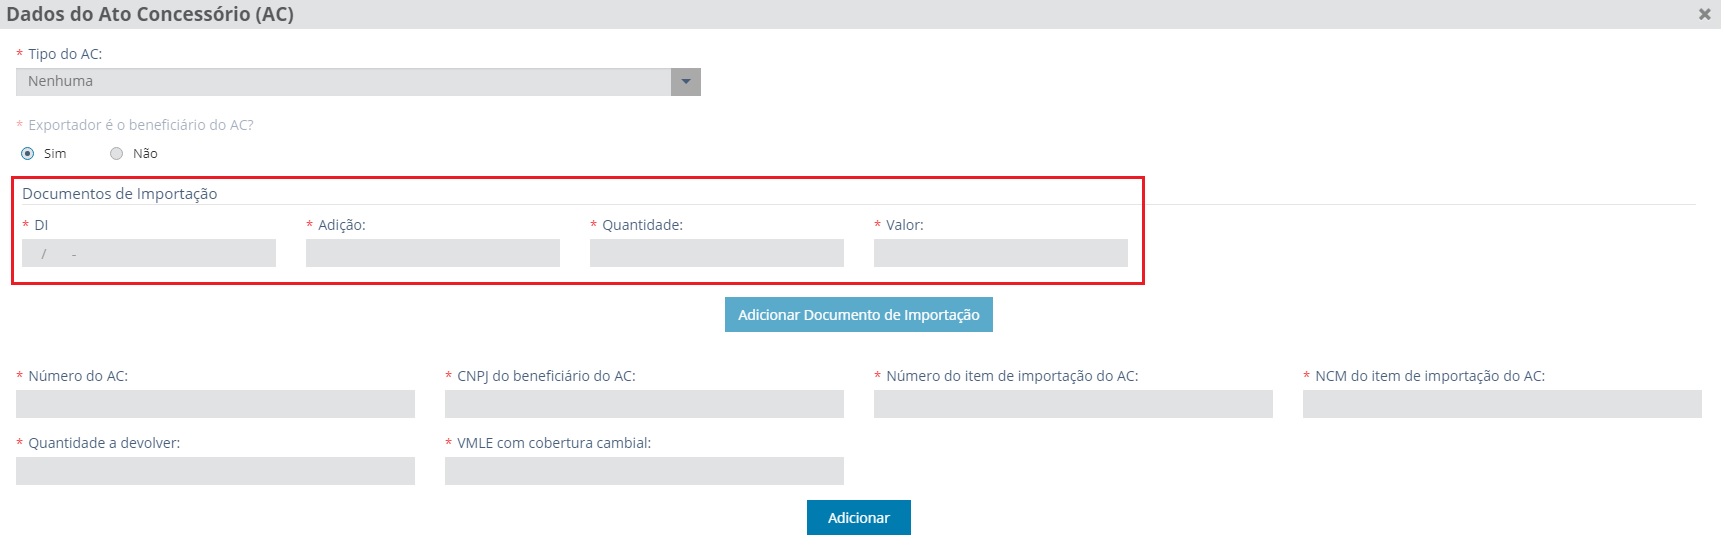1724x546 pixels.
Task: Select the Não radio button
Action: 117,154
